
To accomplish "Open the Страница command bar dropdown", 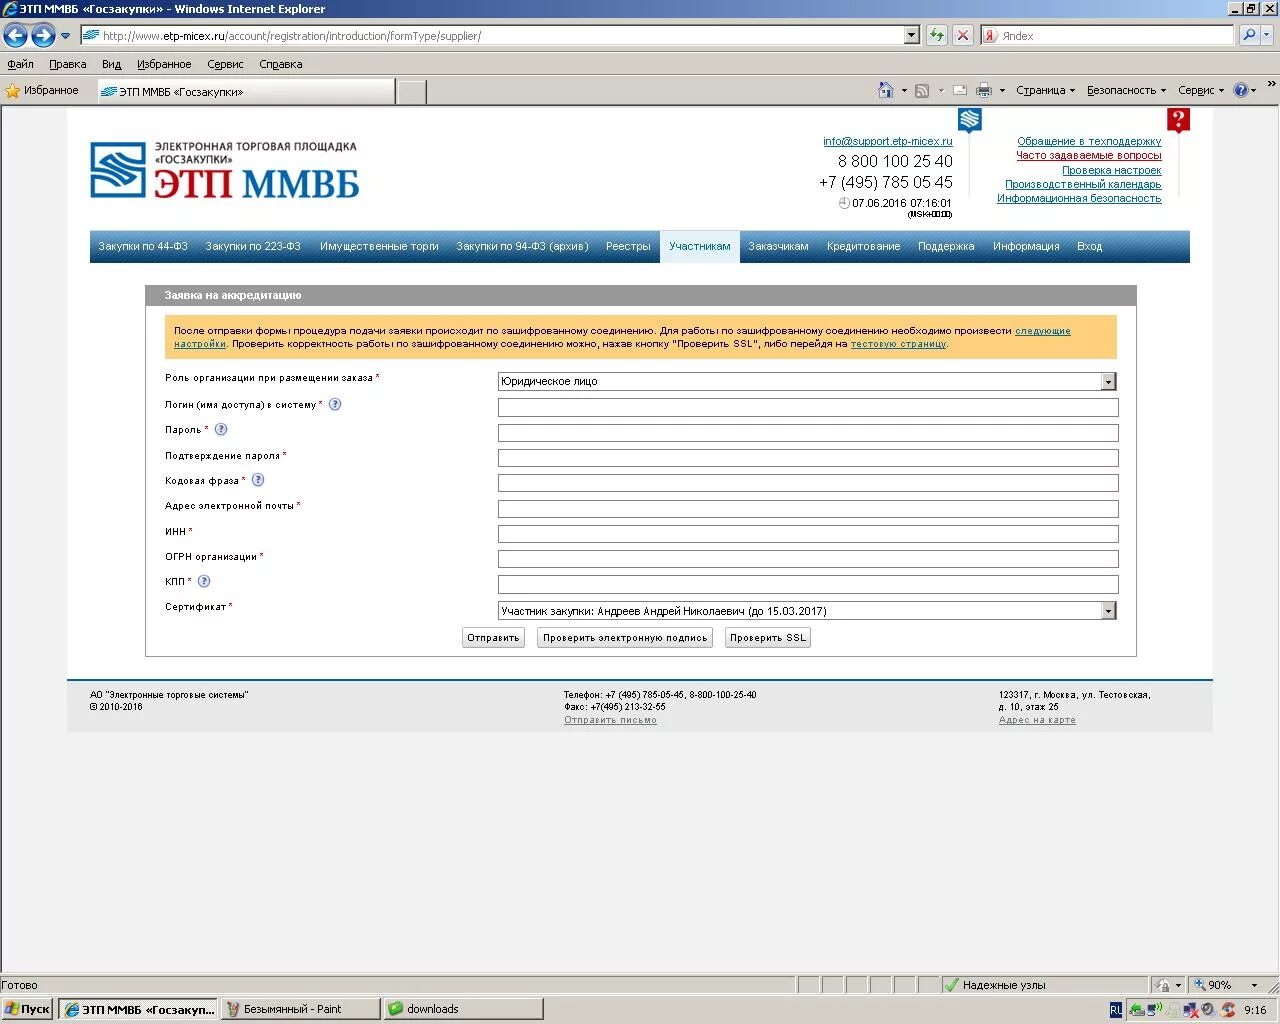I will pos(1045,90).
